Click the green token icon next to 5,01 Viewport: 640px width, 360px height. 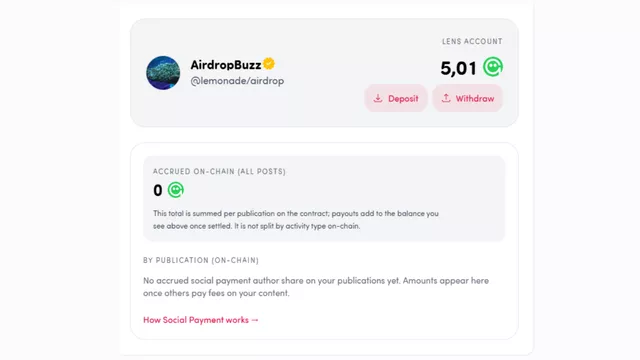click(493, 67)
